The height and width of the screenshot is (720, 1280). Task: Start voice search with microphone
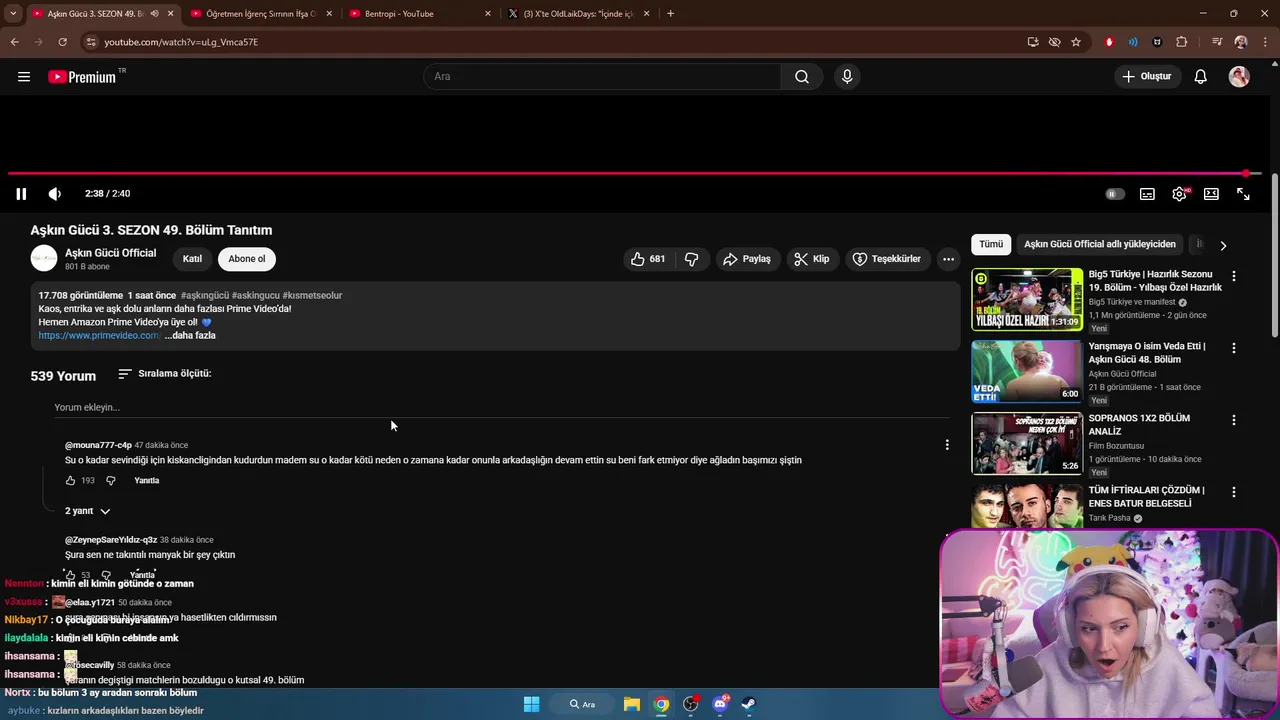847,77
